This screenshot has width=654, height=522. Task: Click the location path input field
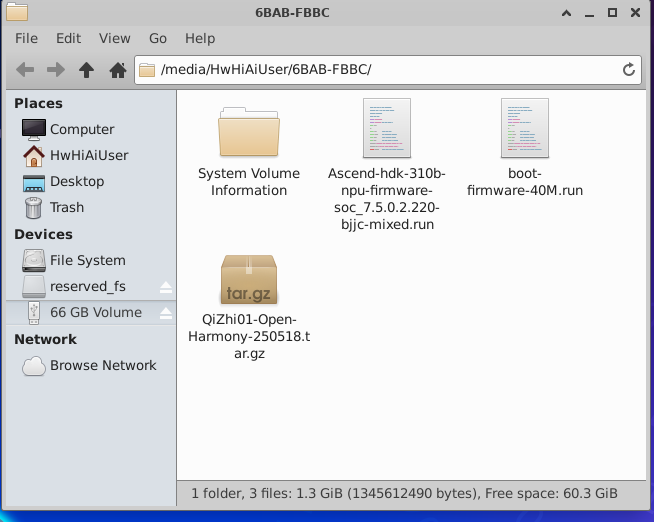(388, 70)
